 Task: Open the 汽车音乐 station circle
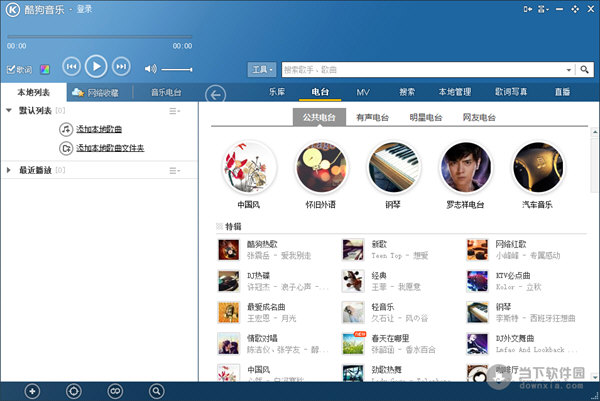point(538,167)
